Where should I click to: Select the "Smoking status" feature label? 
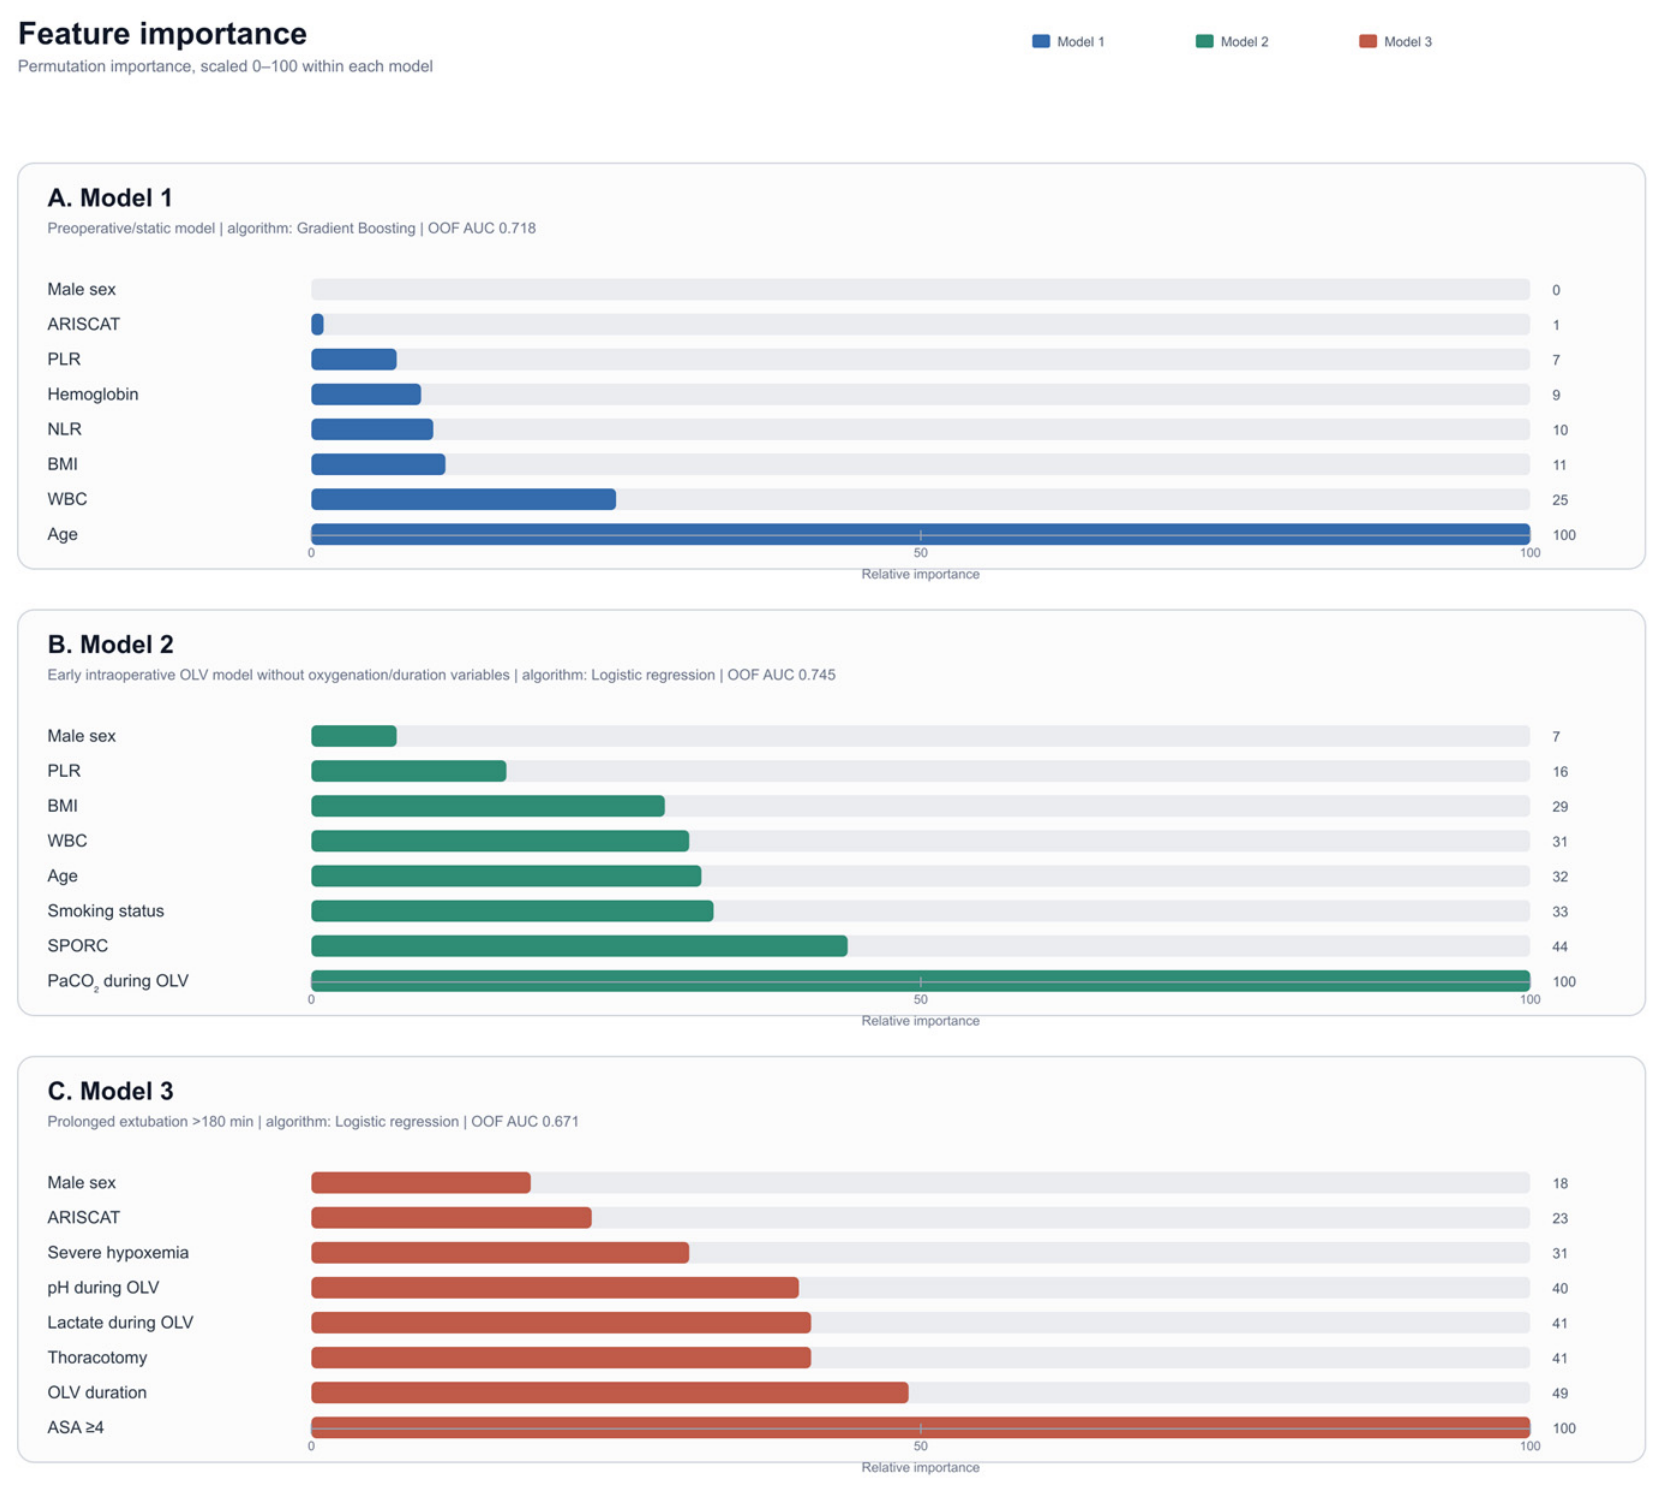click(105, 911)
